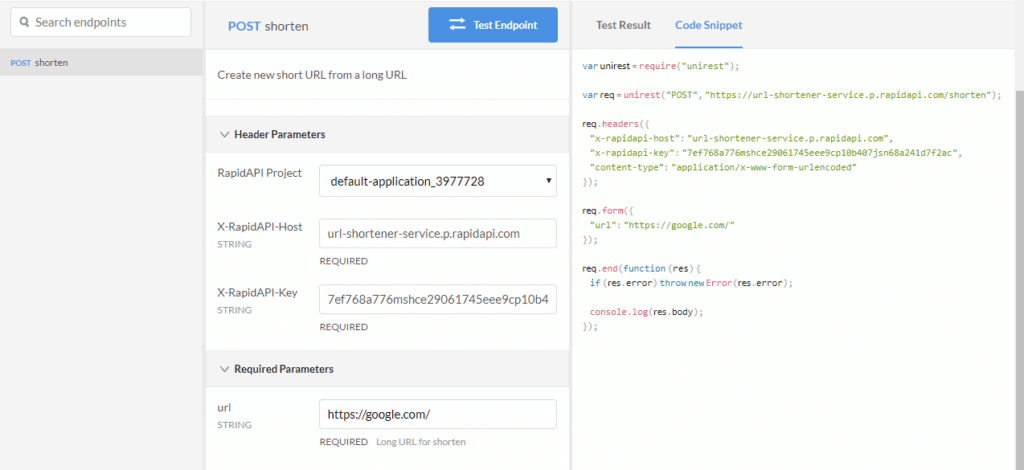Open the Code Snippet tab
The image size is (1024, 470).
coord(708,25)
